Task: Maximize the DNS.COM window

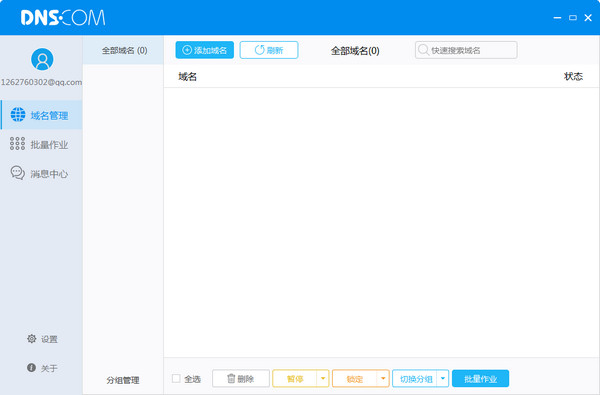Action: pyautogui.click(x=573, y=18)
